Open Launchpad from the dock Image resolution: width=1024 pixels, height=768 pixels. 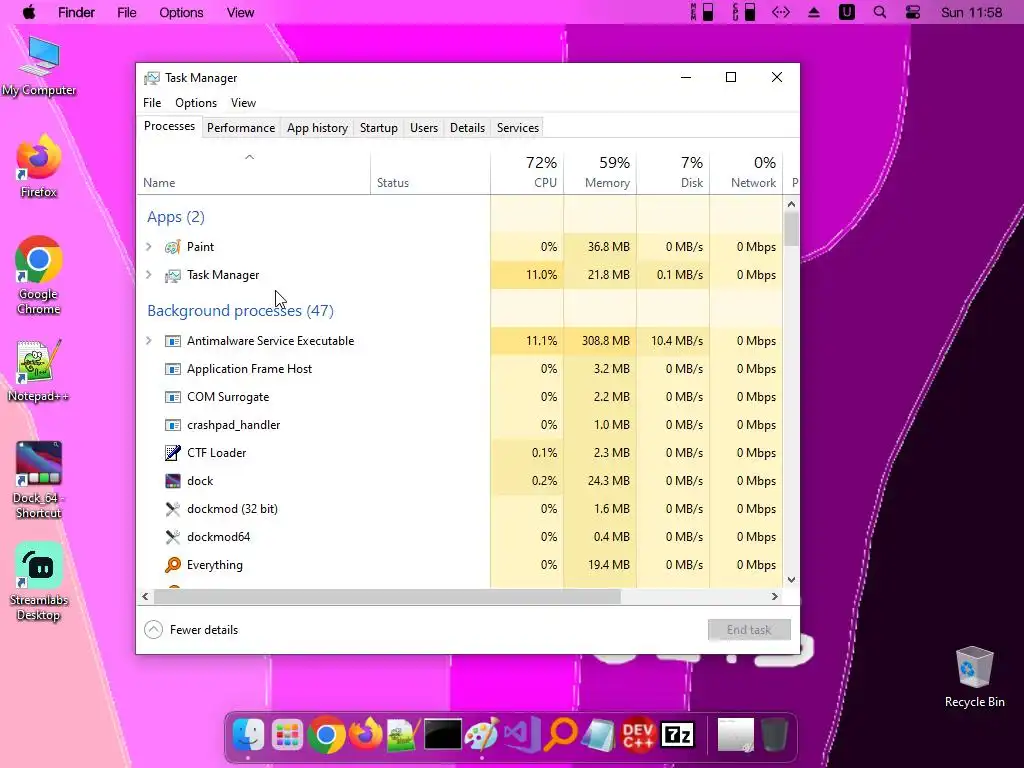[287, 735]
